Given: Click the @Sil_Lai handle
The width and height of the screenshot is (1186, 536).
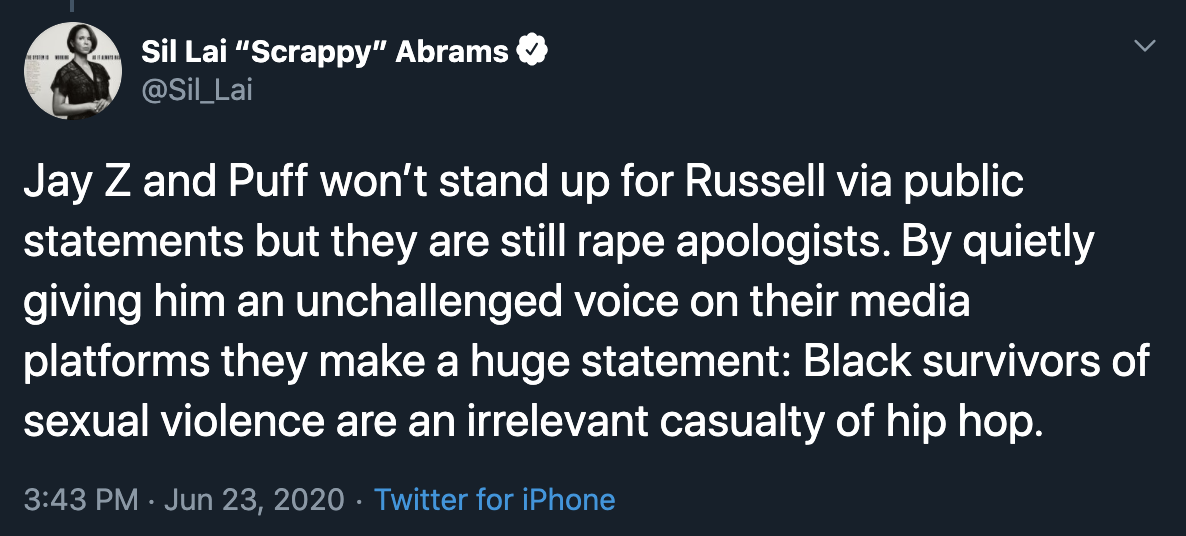Looking at the screenshot, I should (x=198, y=90).
